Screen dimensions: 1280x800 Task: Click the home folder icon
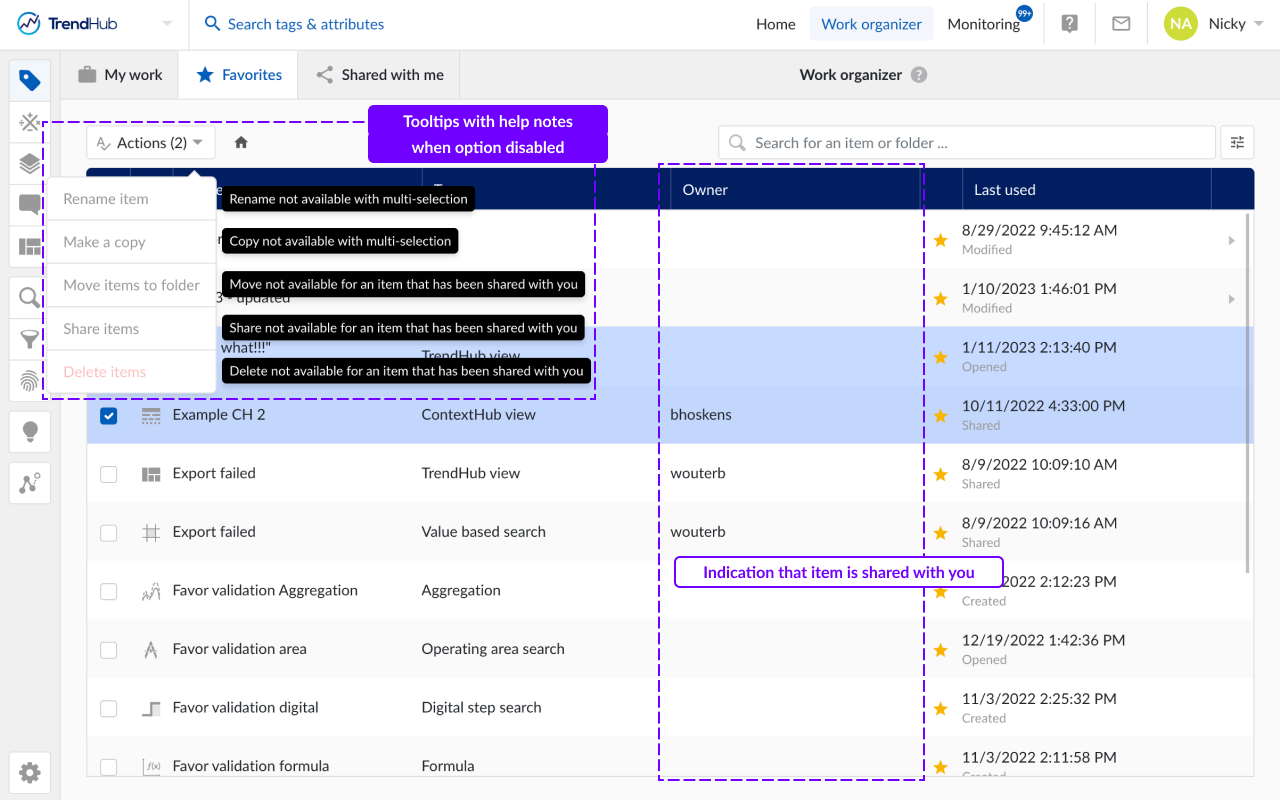[241, 143]
